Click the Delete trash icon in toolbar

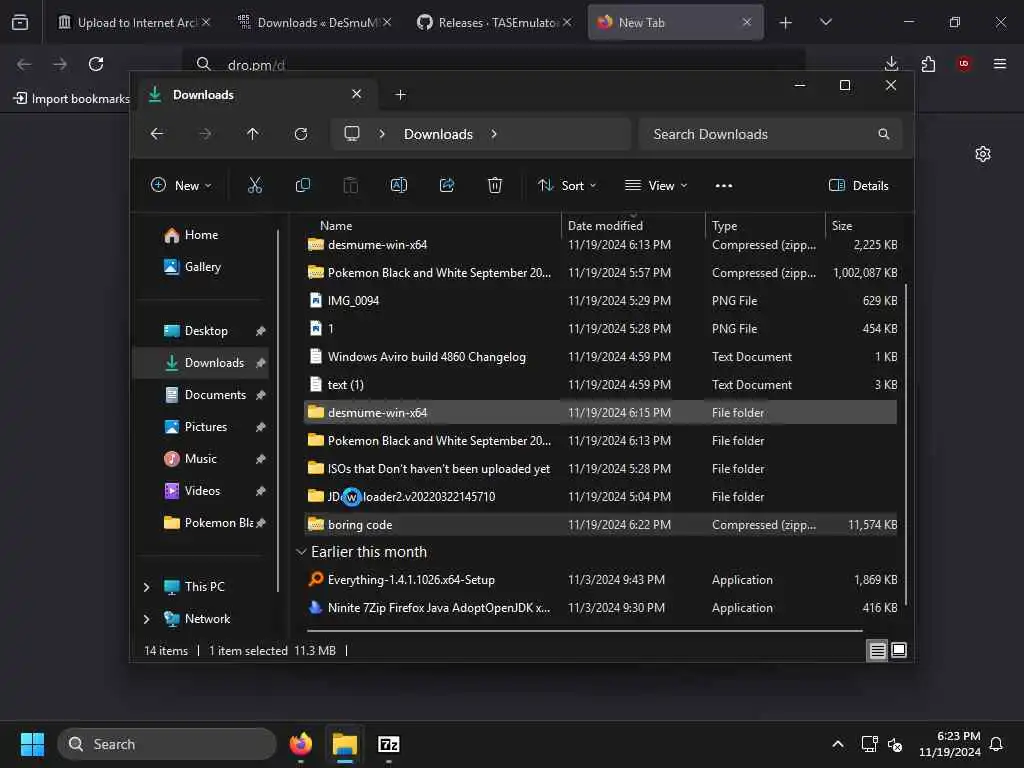495,185
